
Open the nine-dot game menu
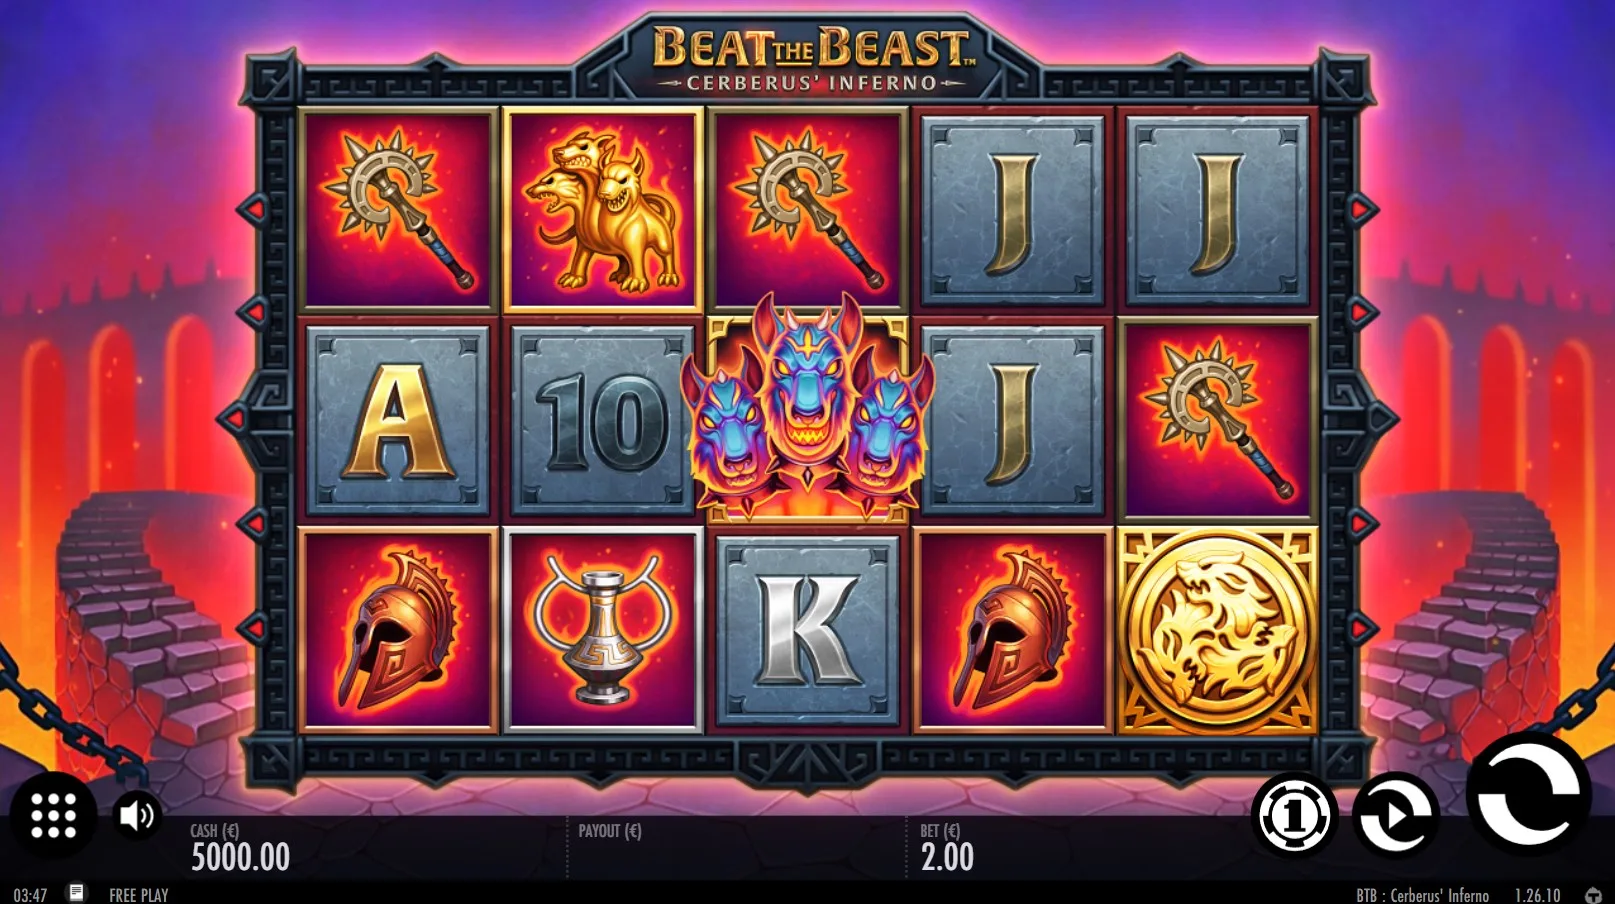tap(53, 816)
